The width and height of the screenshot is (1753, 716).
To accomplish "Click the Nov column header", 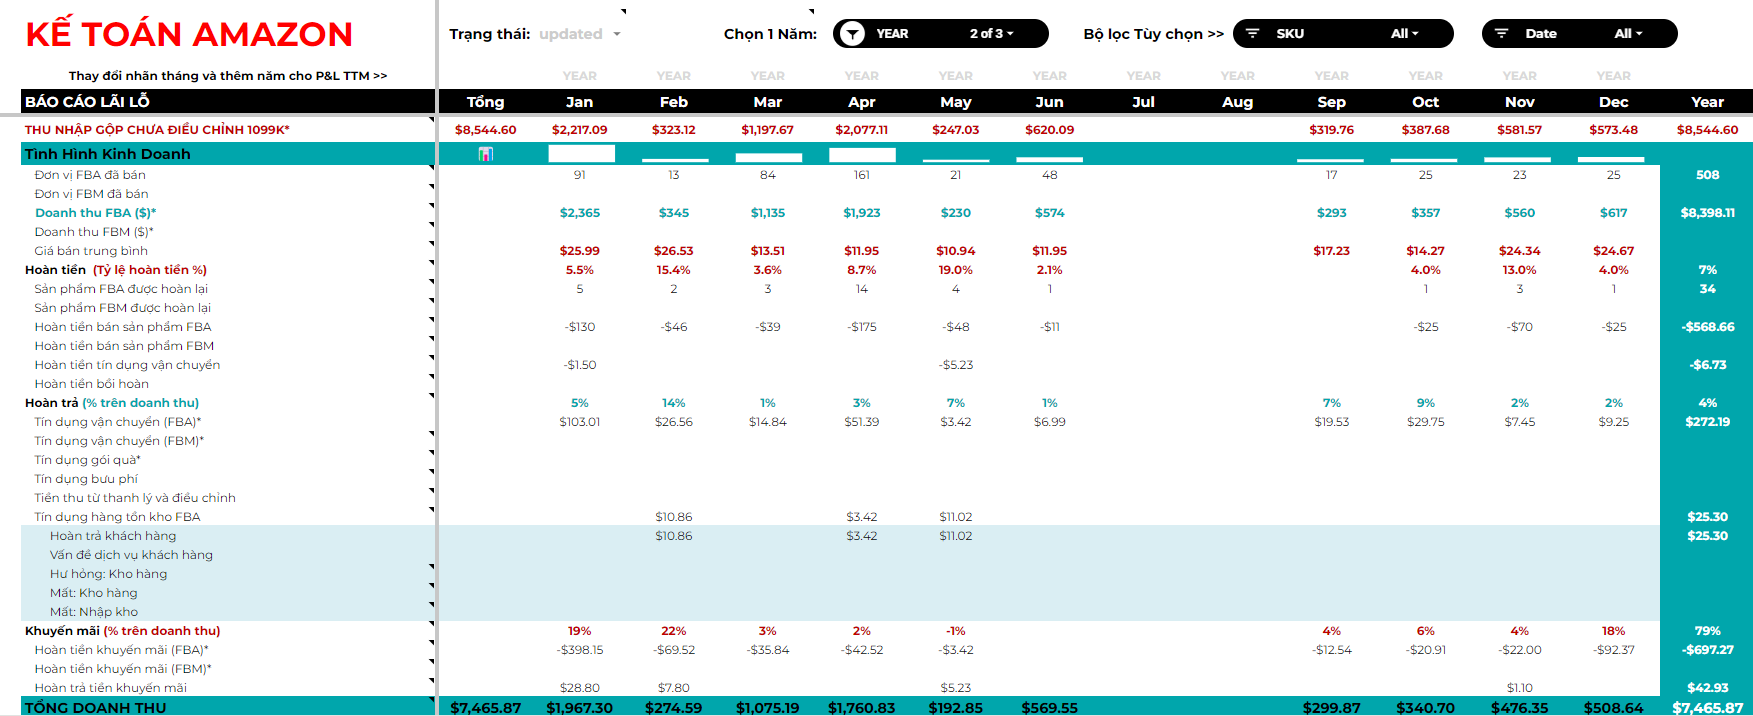I will tap(1520, 102).
